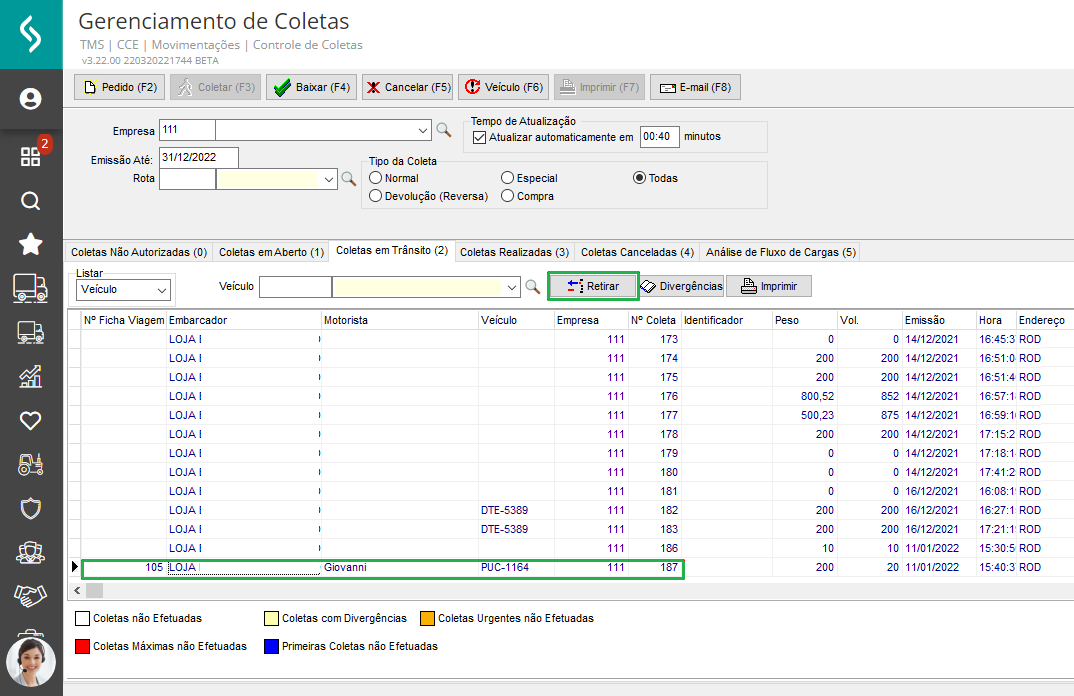Click the Rota code input field
The width and height of the screenshot is (1074, 696).
pyautogui.click(x=187, y=179)
